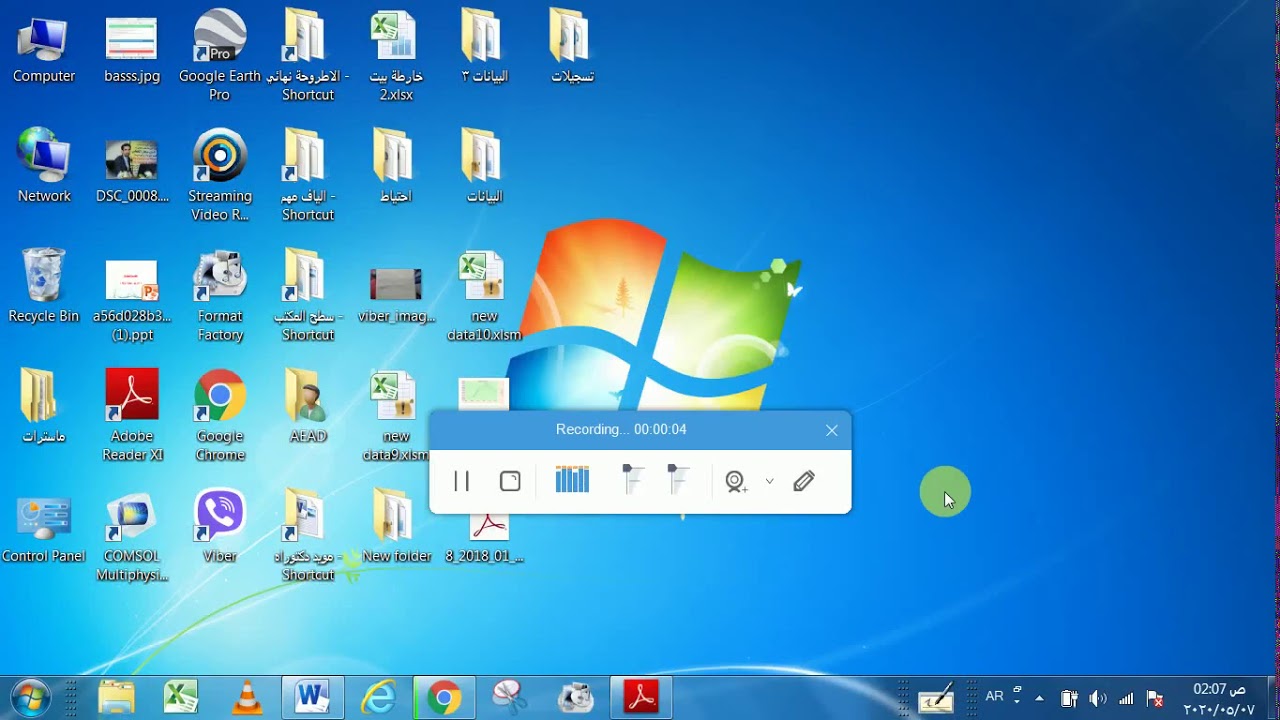Select the Viber desktop shortcut
Screen dimensions: 1280x720
tap(220, 526)
